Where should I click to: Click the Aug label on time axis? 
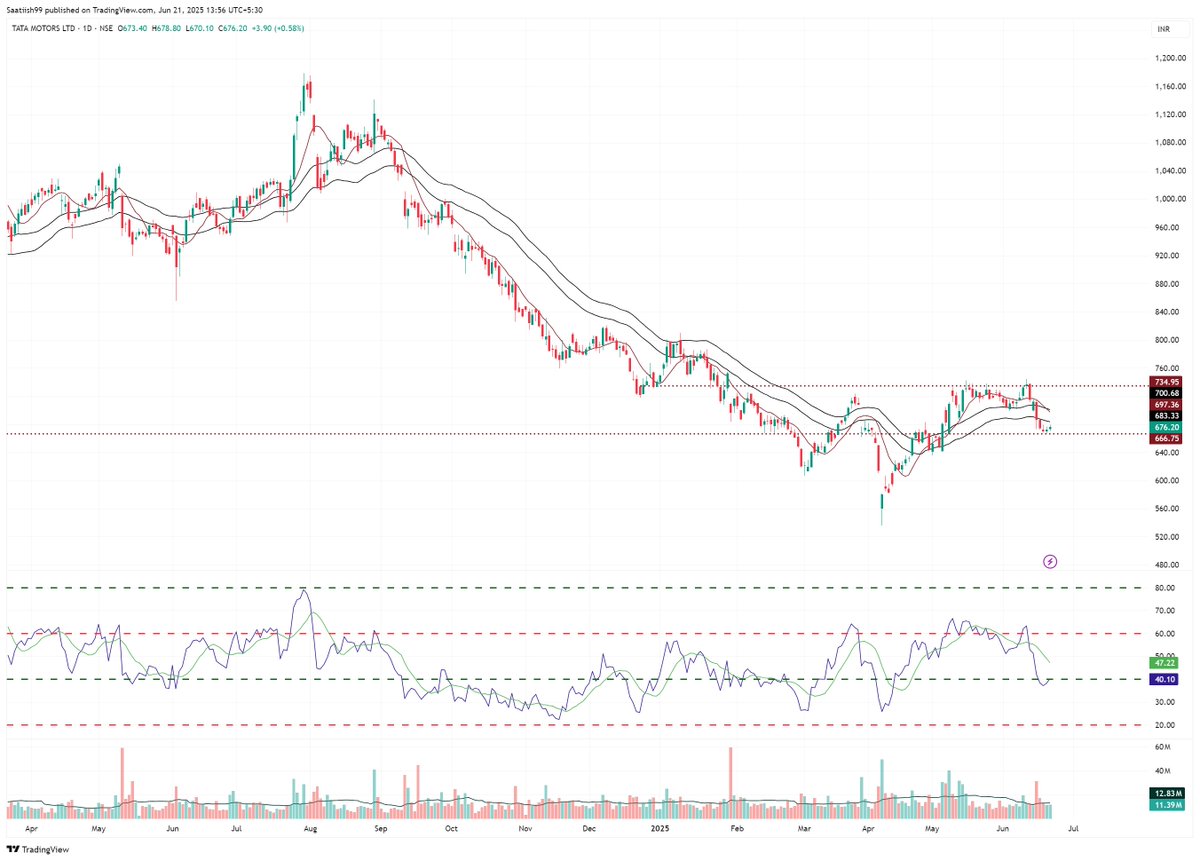tap(310, 829)
